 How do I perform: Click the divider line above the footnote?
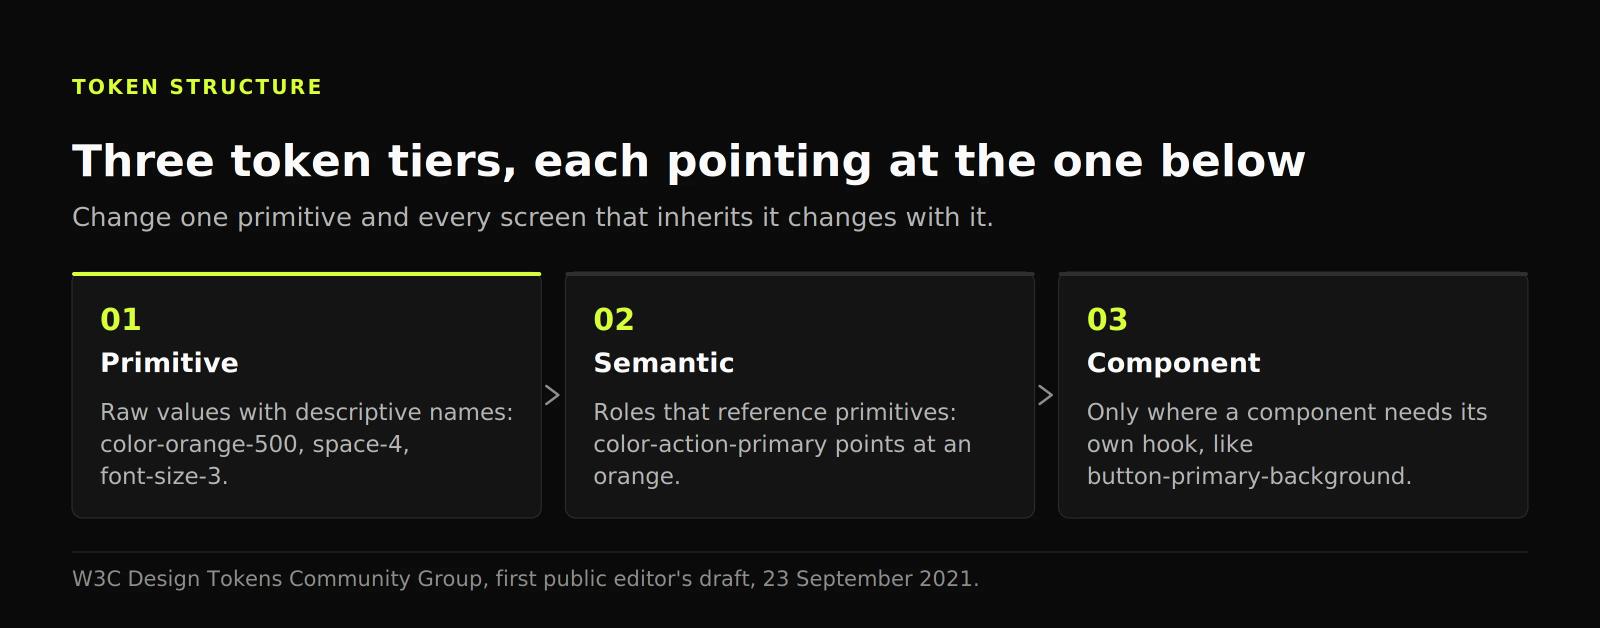coord(800,552)
